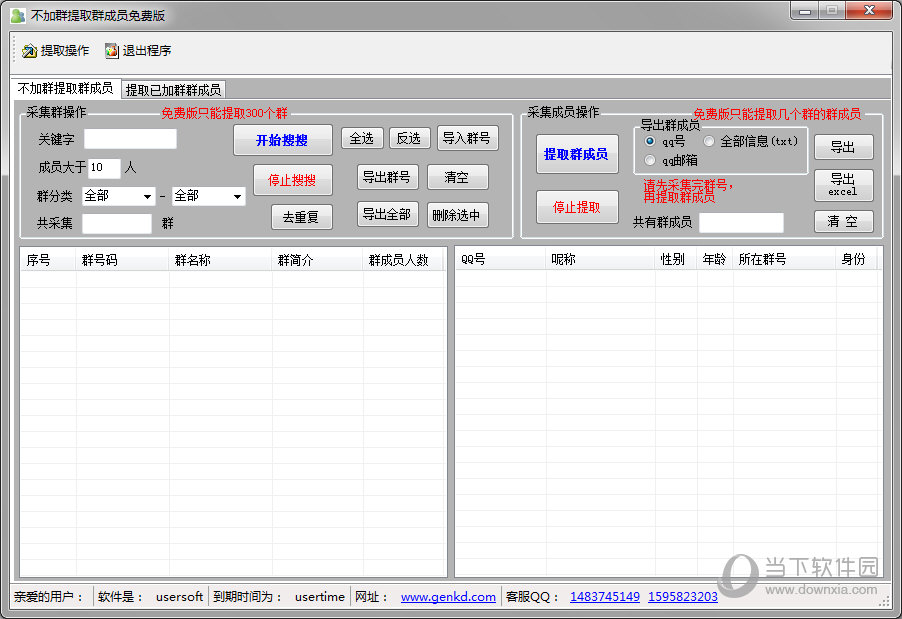Click the 退出程序 toolbar icon
This screenshot has width=902, height=619.
[112, 51]
